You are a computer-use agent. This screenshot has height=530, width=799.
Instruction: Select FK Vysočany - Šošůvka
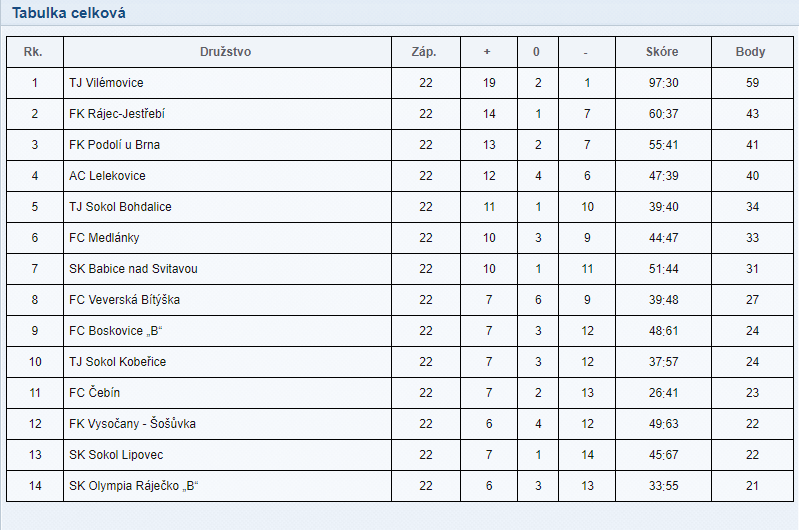tap(132, 424)
